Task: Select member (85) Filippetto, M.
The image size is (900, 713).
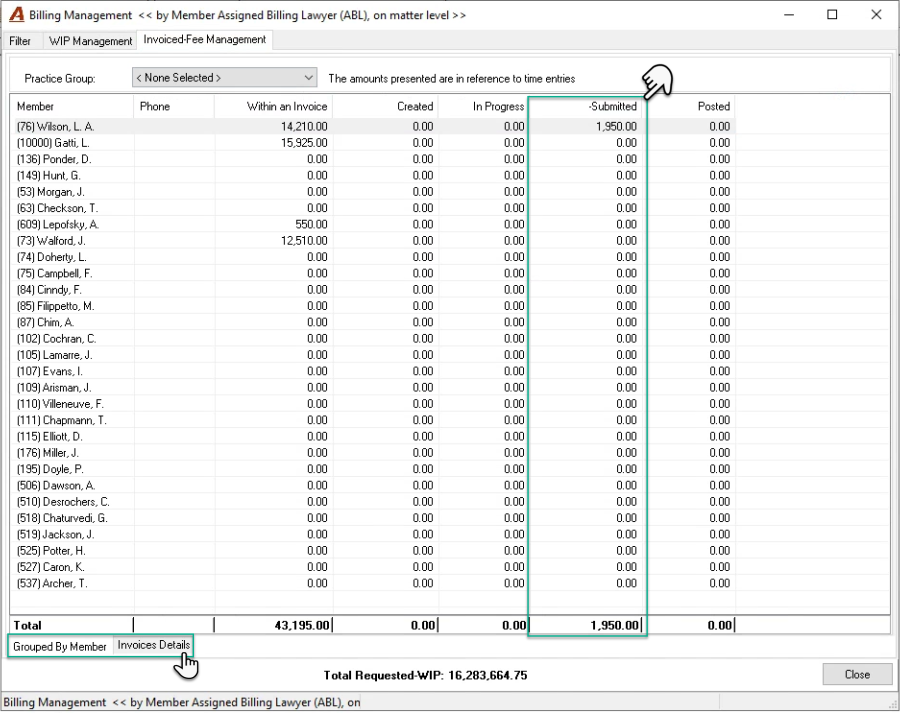Action: [x=56, y=306]
